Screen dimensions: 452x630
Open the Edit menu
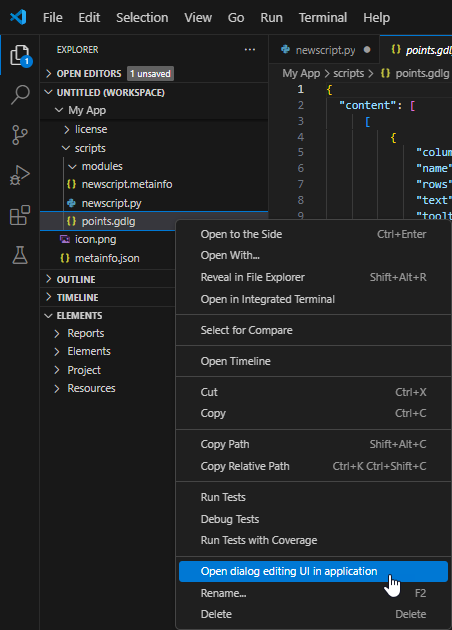pos(89,18)
